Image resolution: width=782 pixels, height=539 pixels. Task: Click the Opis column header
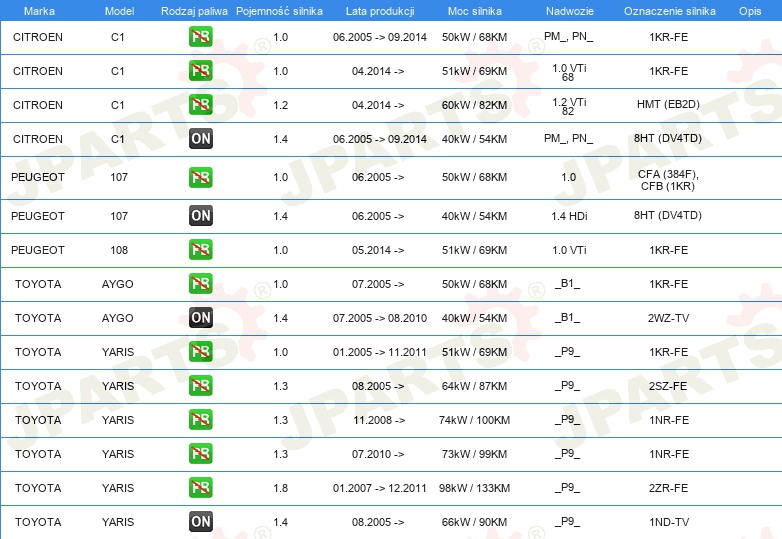(750, 11)
